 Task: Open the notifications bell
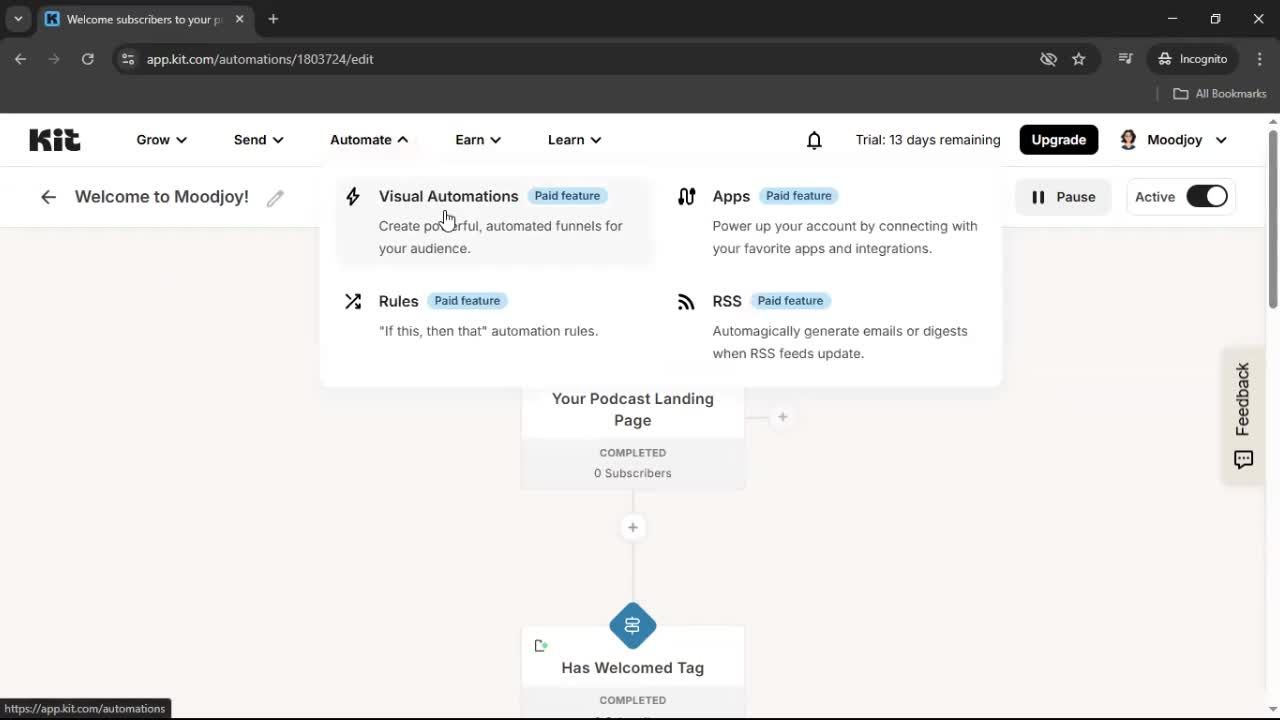coord(814,140)
